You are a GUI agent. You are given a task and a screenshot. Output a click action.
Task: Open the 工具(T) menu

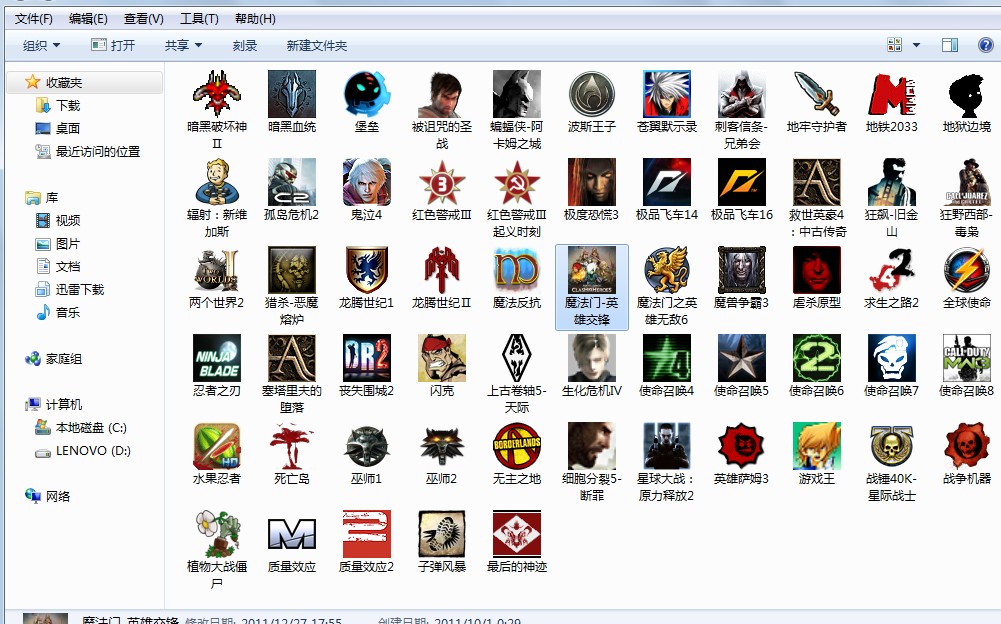pos(199,19)
